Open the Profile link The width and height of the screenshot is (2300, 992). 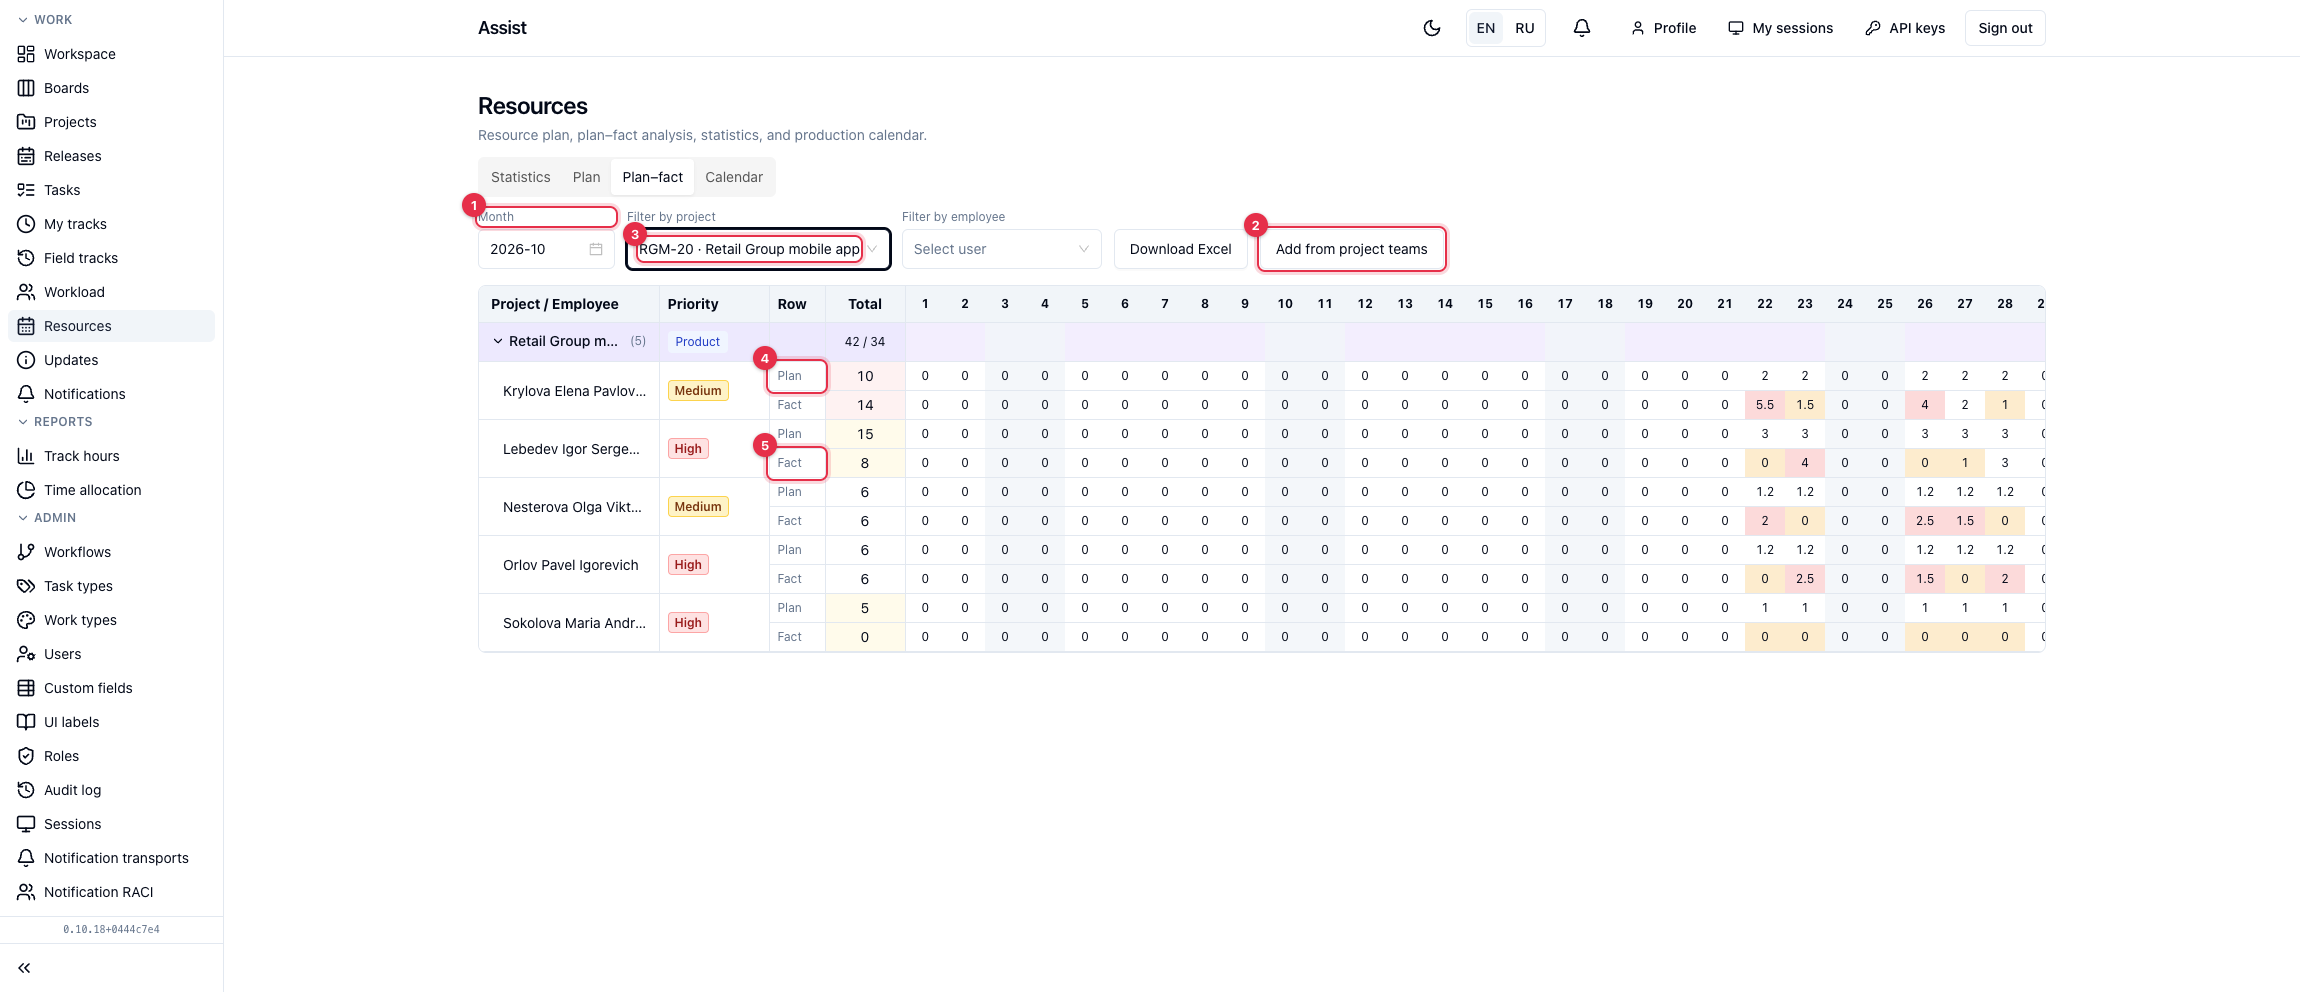pos(1663,28)
